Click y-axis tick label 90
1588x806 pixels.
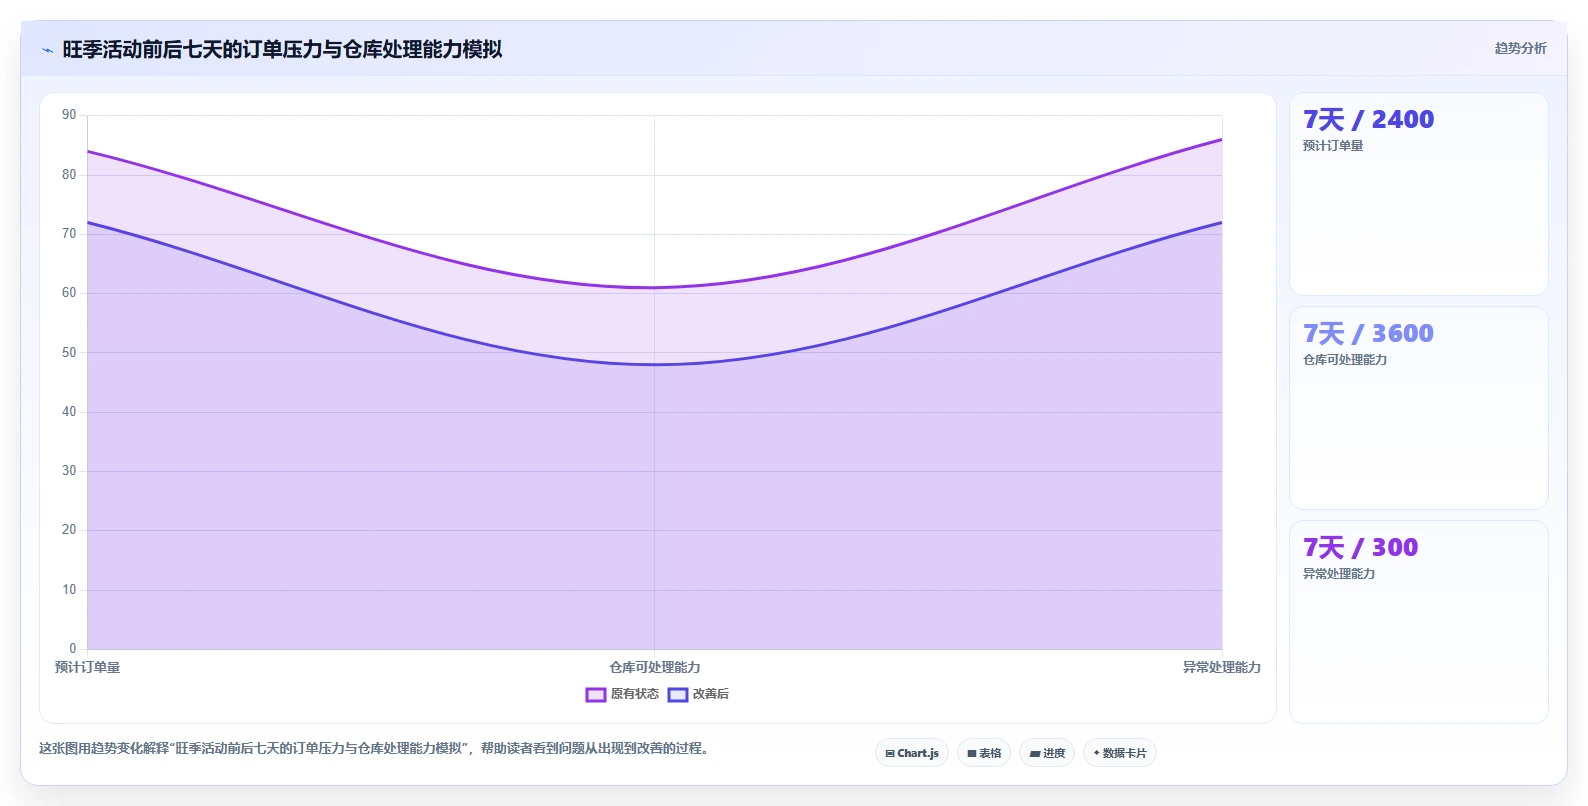(x=69, y=115)
